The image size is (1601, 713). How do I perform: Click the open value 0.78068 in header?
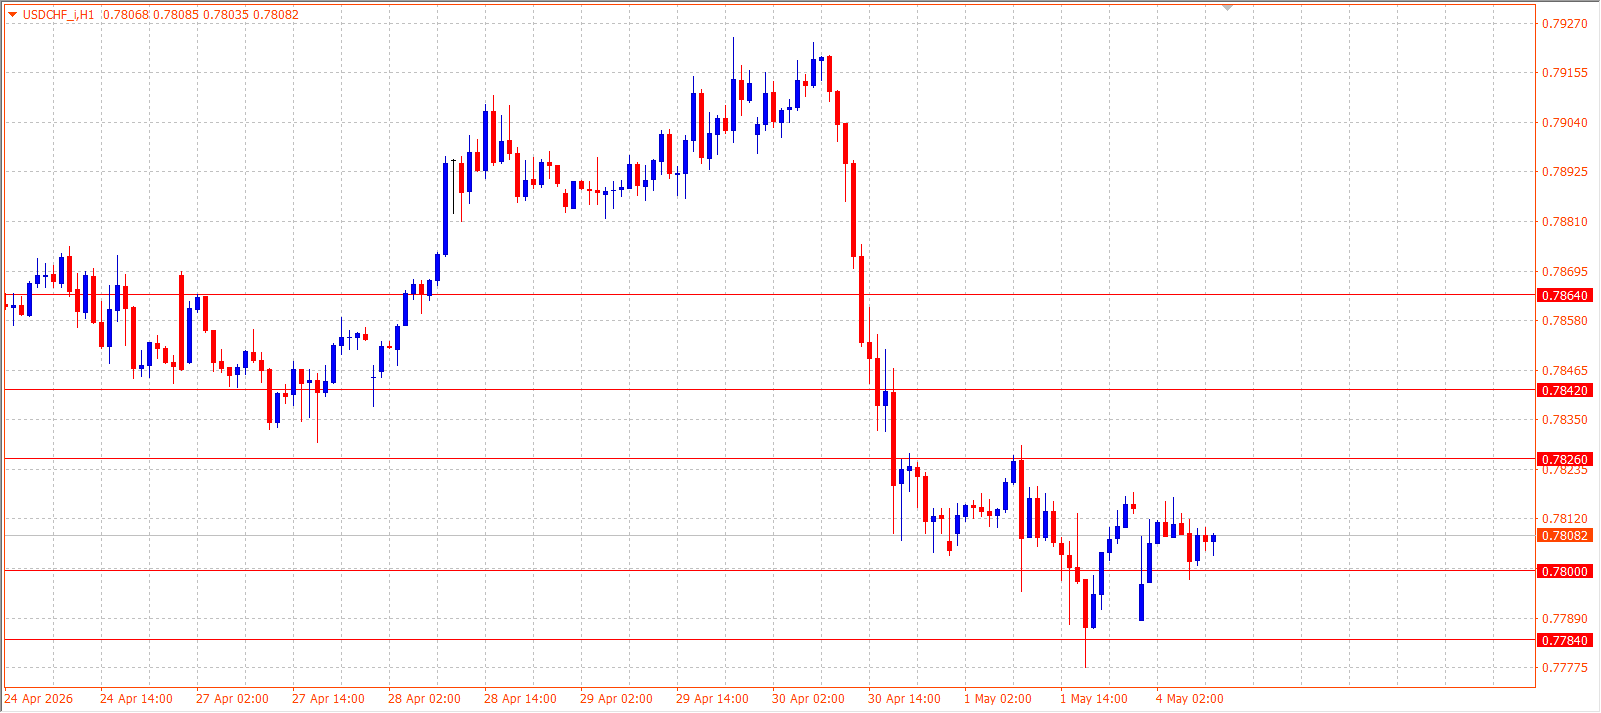(x=125, y=15)
